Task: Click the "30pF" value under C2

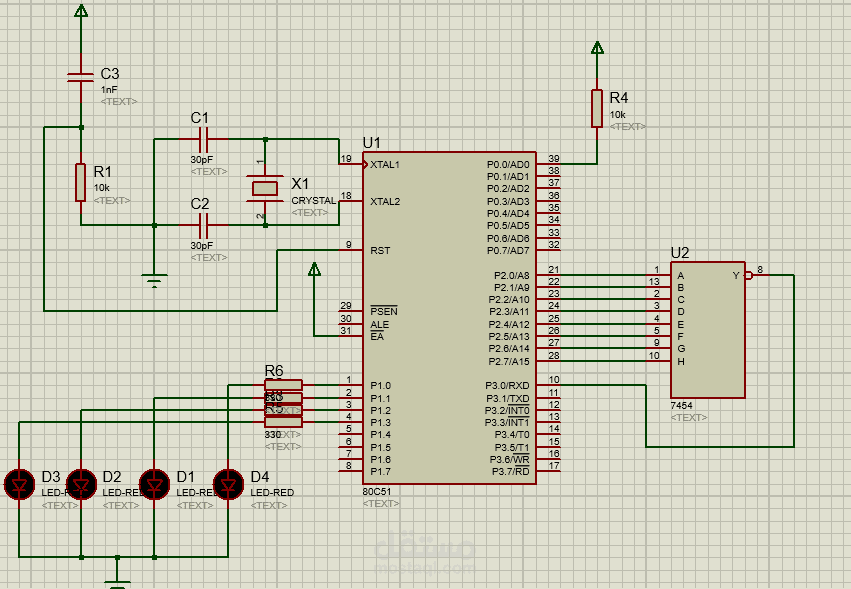Action: tap(201, 245)
